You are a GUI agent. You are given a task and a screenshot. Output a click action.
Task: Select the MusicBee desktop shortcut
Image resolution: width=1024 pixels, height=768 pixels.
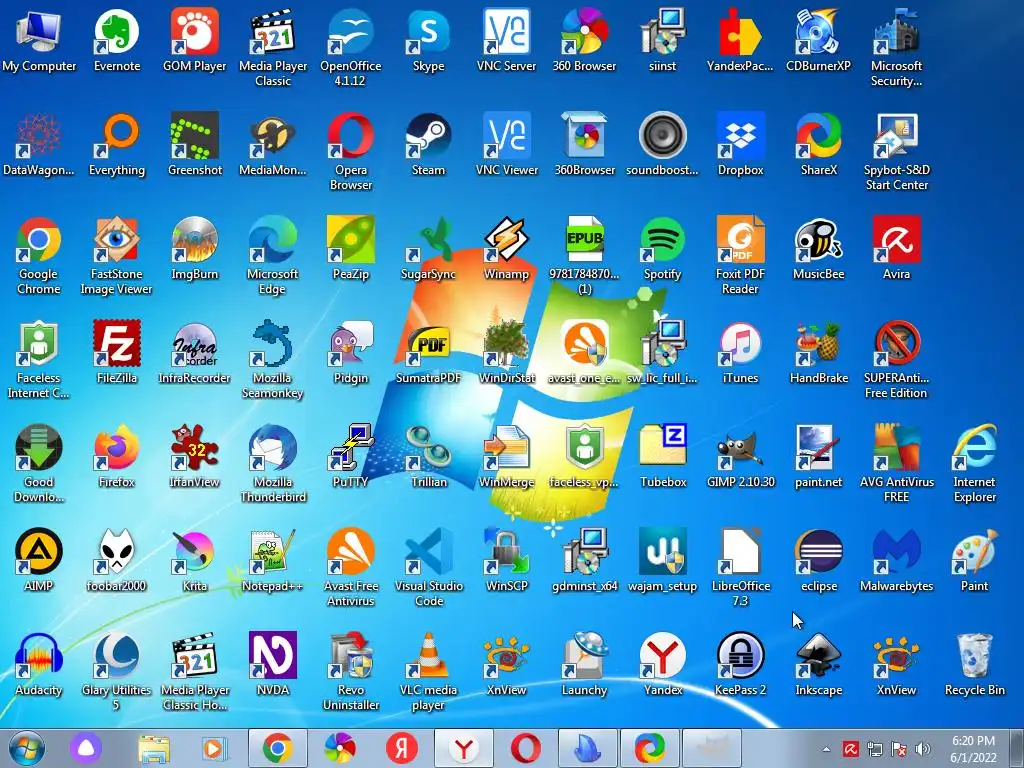tap(818, 248)
